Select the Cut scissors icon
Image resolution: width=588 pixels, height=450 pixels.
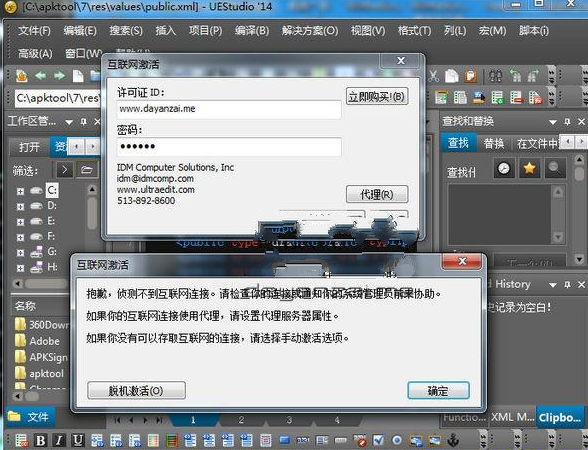434,76
